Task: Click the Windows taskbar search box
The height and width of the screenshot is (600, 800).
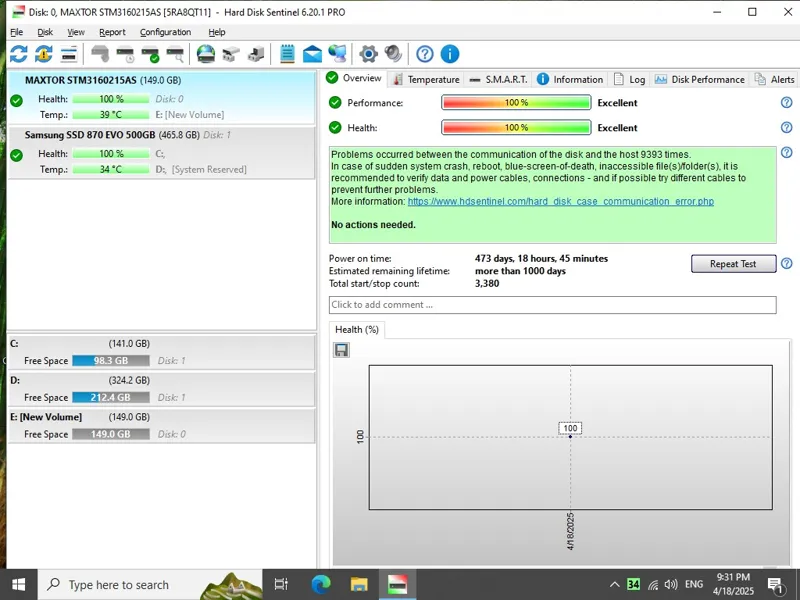Action: [149, 584]
